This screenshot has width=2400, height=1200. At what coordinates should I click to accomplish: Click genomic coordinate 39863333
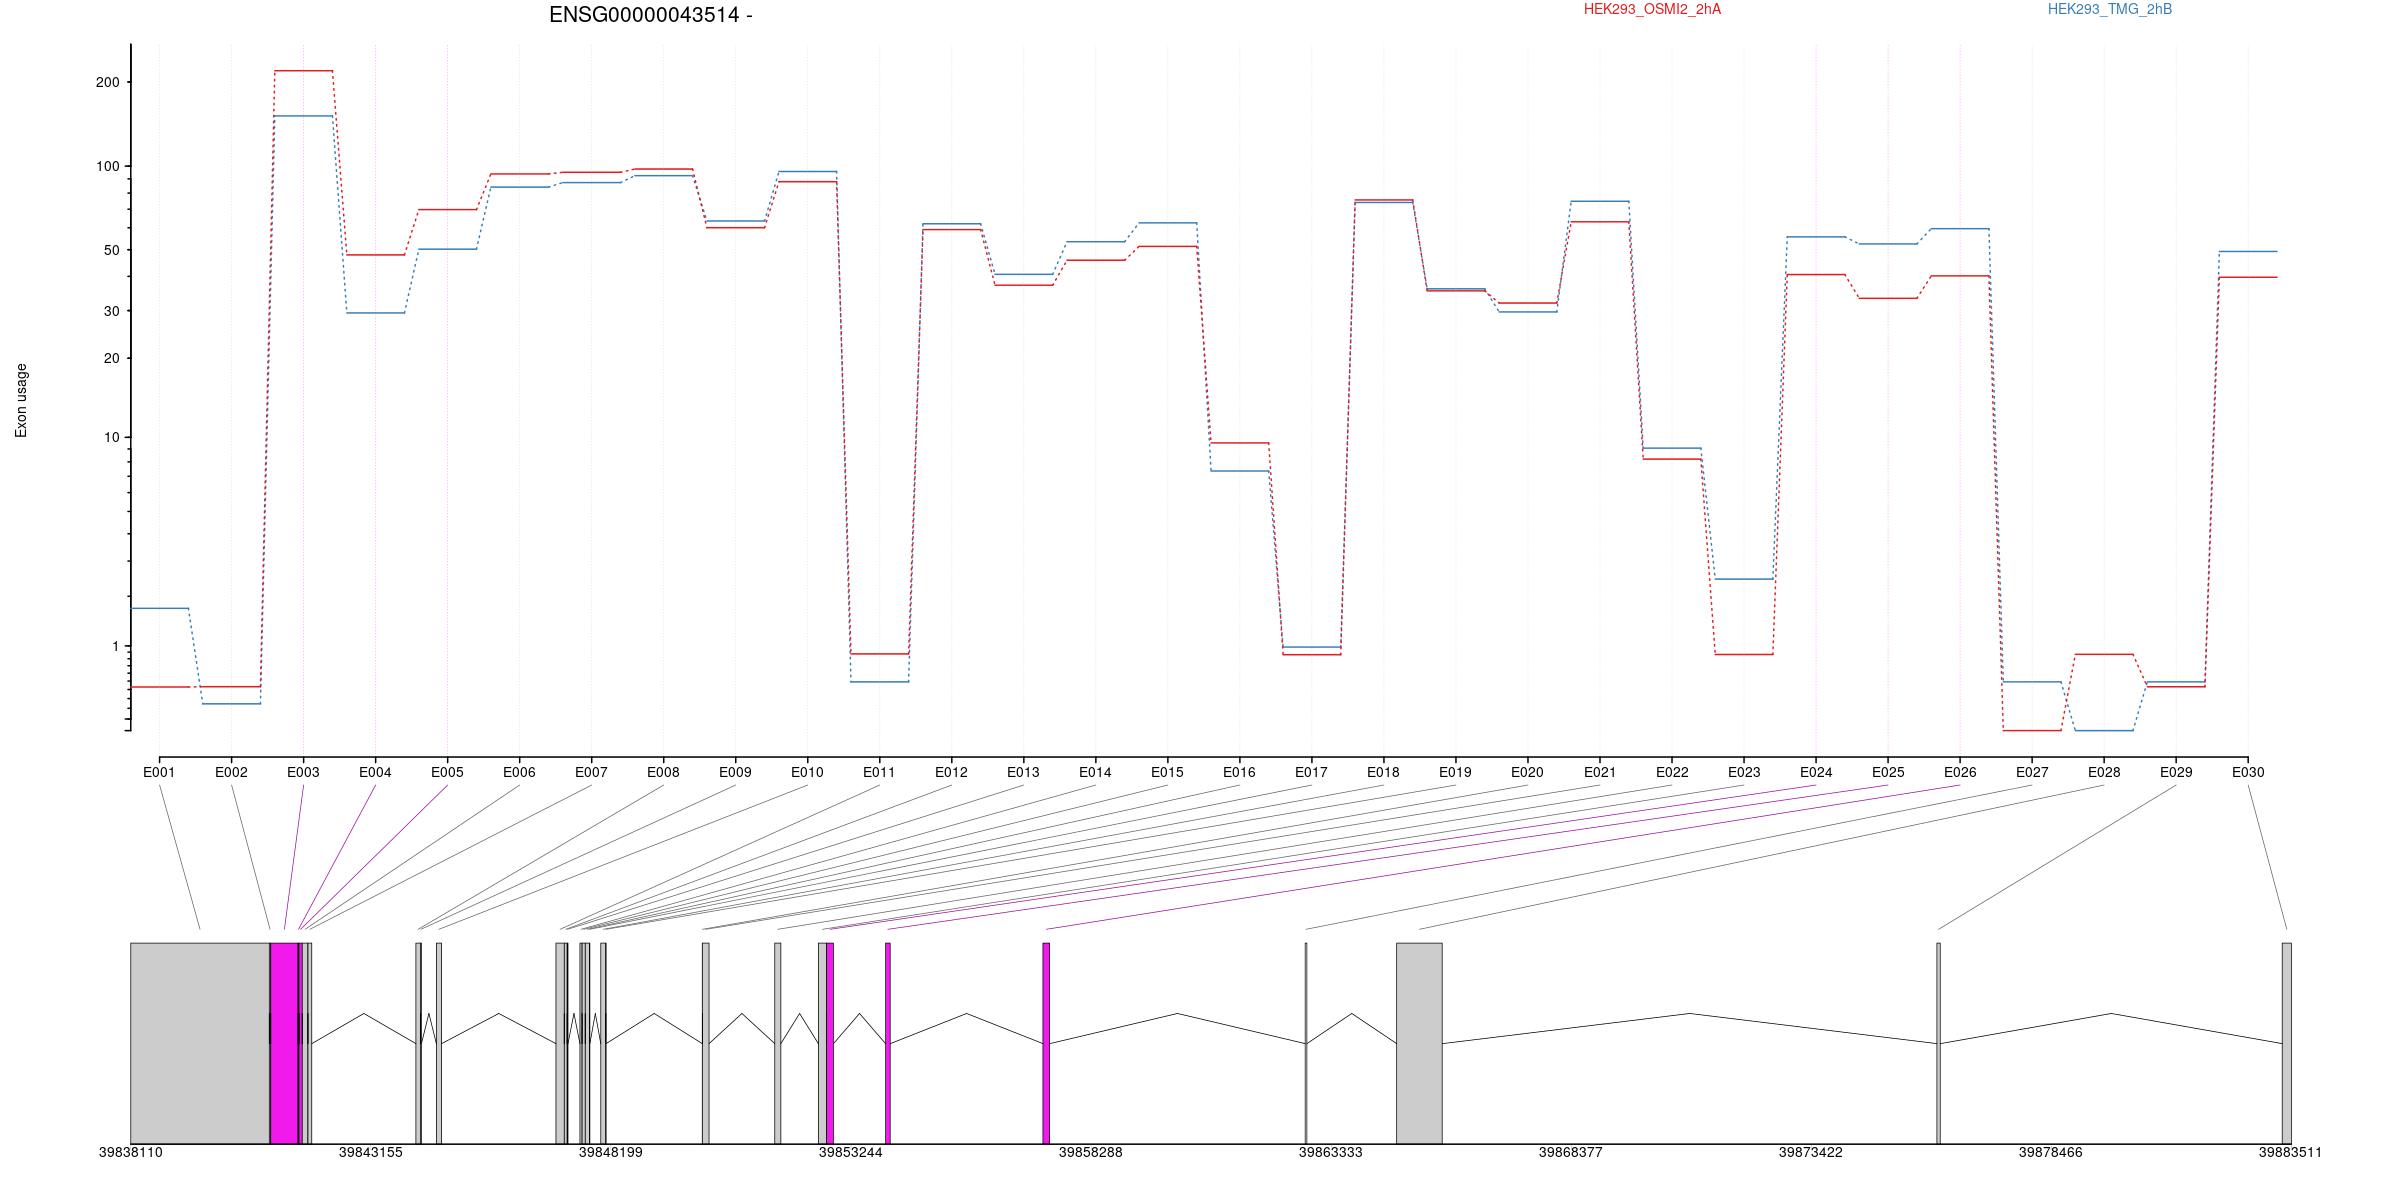click(1330, 1152)
